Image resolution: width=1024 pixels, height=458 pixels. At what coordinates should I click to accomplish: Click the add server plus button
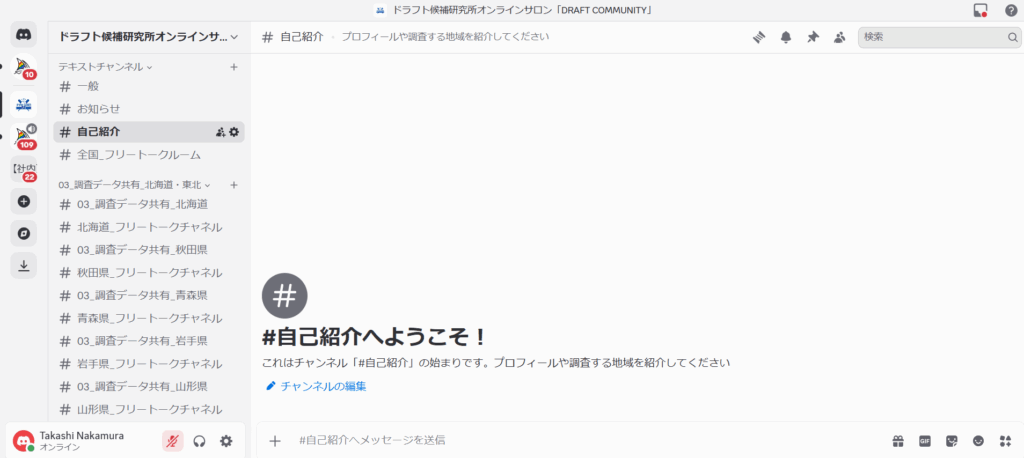[24, 201]
